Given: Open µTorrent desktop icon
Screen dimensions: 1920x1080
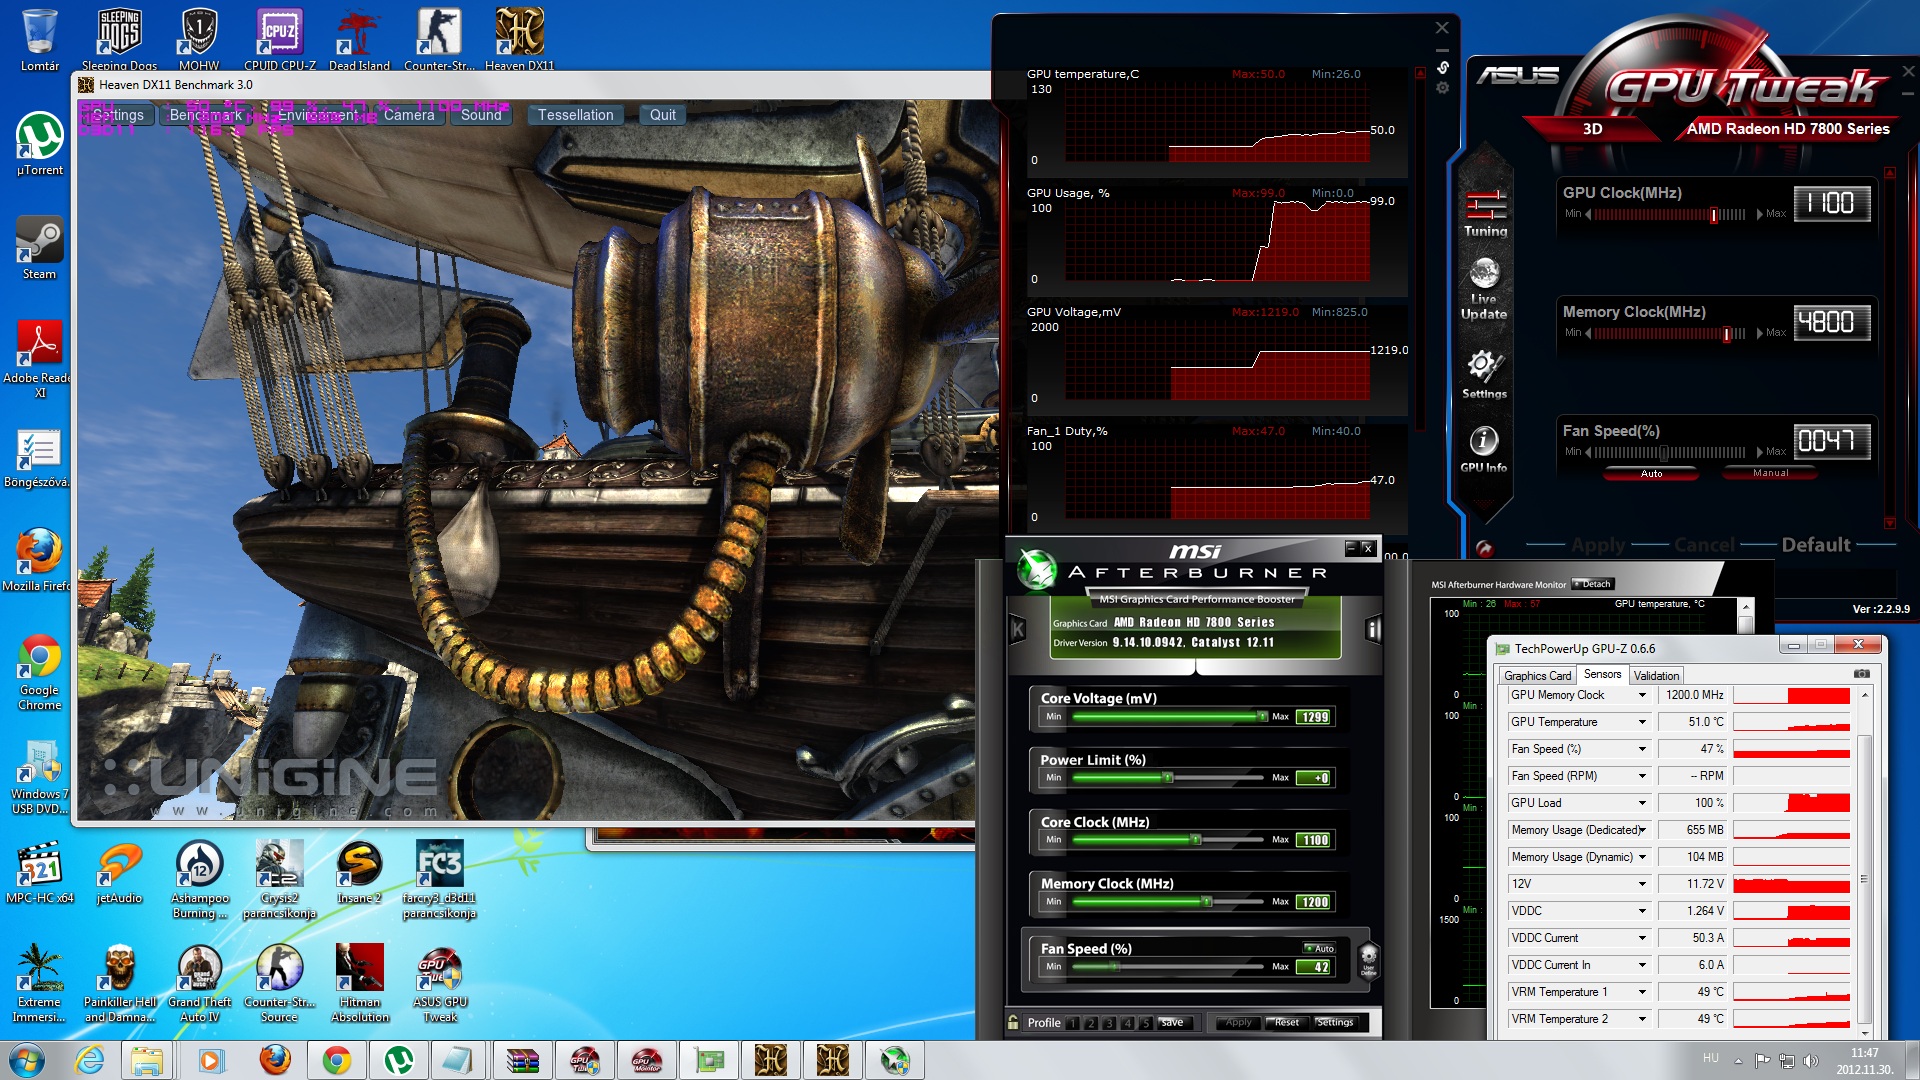Looking at the screenshot, I should click(x=40, y=144).
